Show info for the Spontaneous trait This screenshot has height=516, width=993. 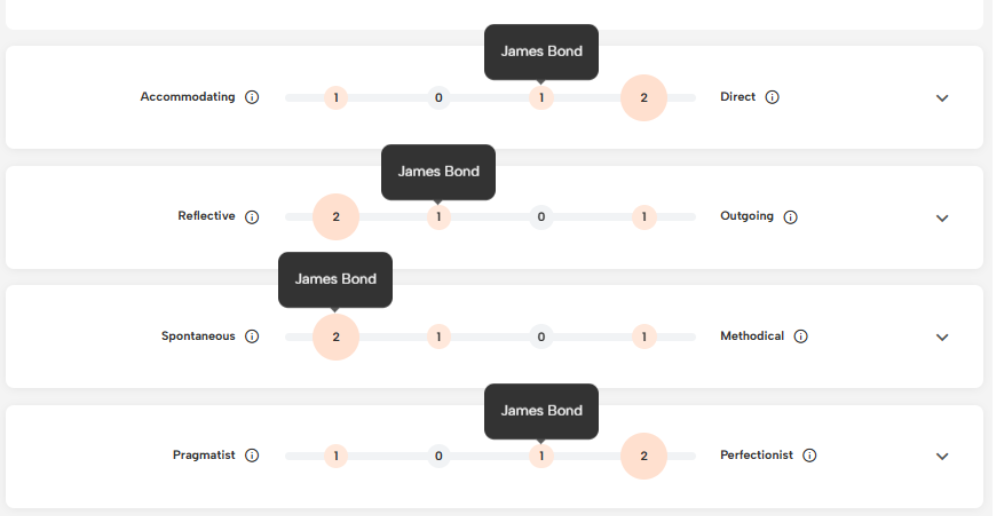click(252, 337)
